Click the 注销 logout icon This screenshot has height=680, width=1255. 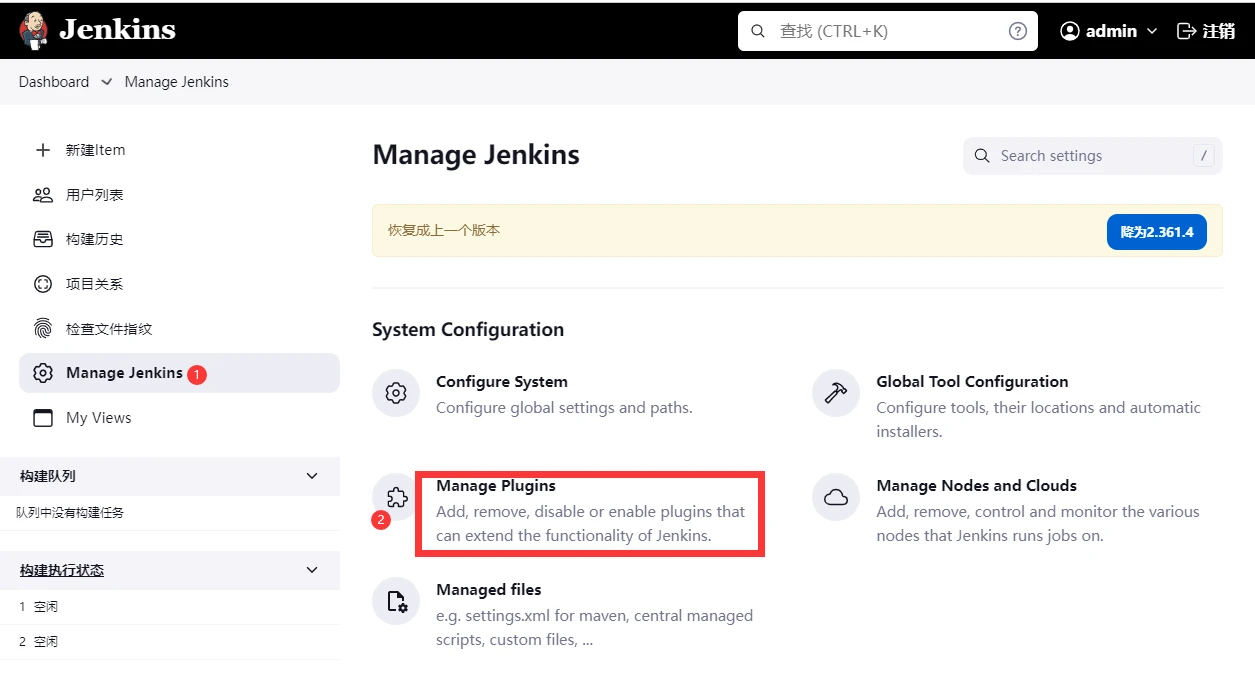(x=1186, y=31)
